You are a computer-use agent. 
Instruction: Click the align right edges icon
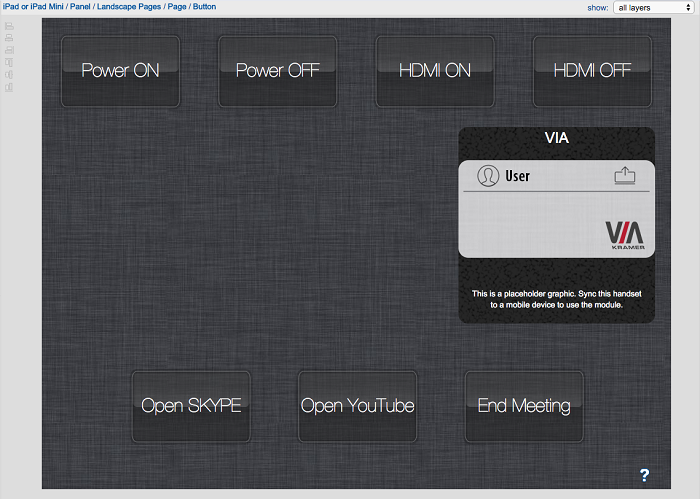(9, 50)
